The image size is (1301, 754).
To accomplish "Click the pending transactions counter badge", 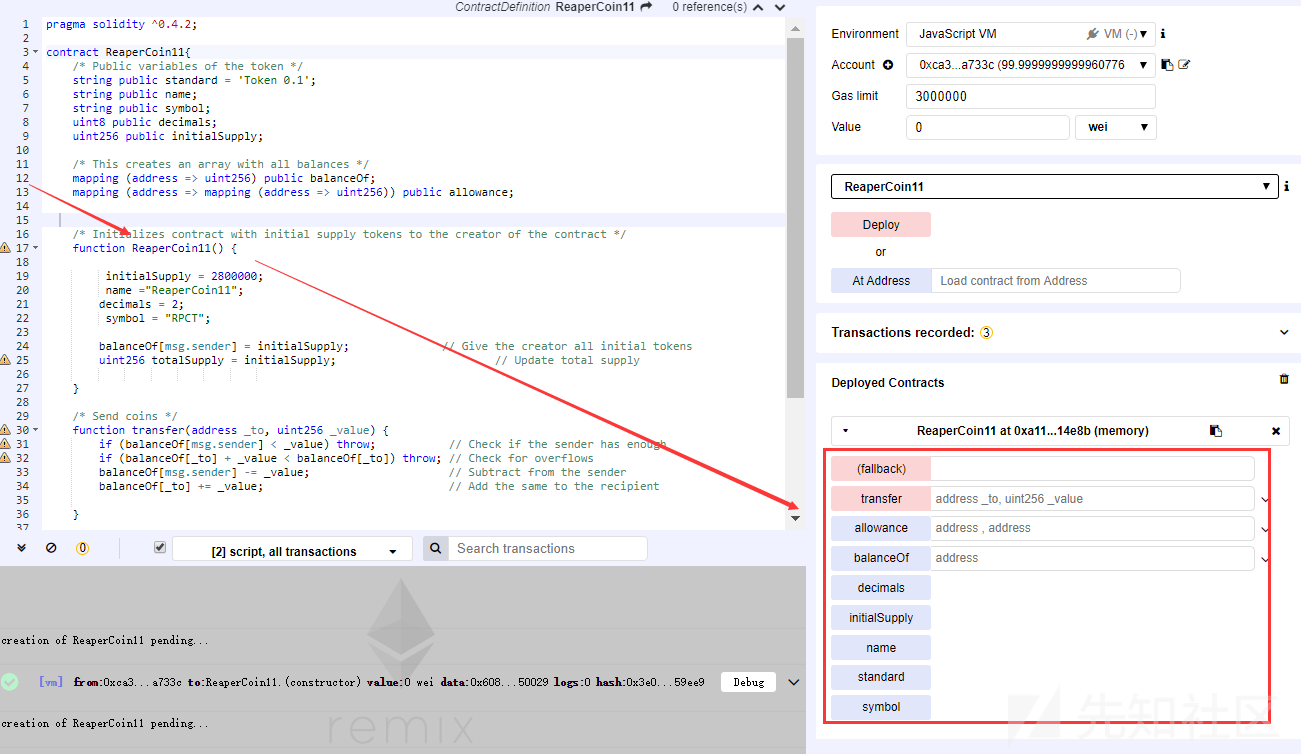I will tap(83, 548).
